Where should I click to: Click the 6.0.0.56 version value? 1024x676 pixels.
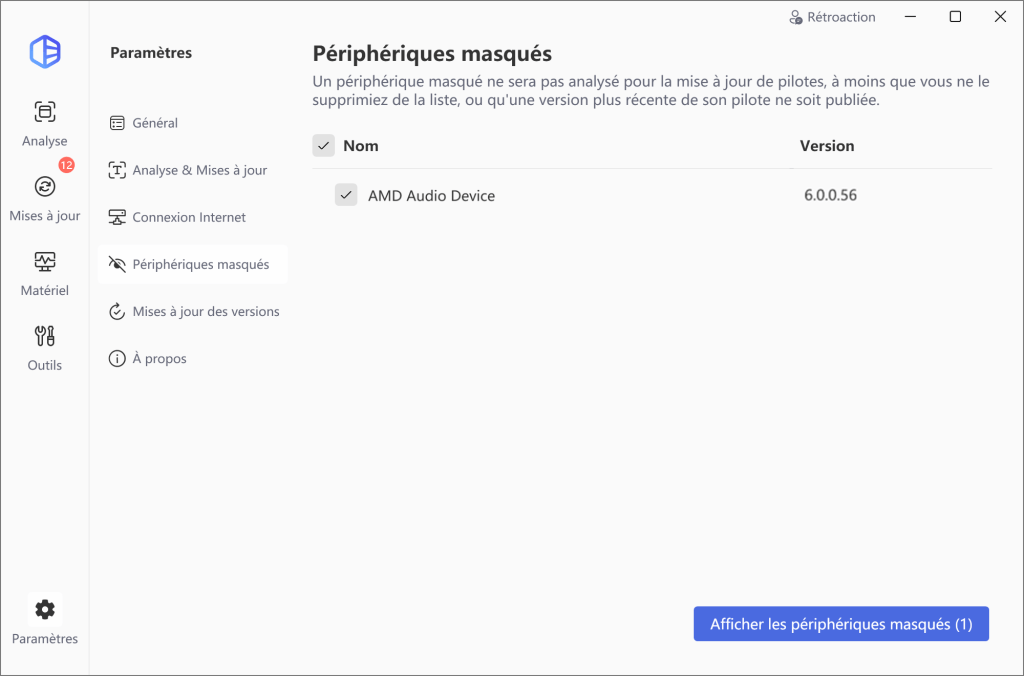[x=830, y=195]
